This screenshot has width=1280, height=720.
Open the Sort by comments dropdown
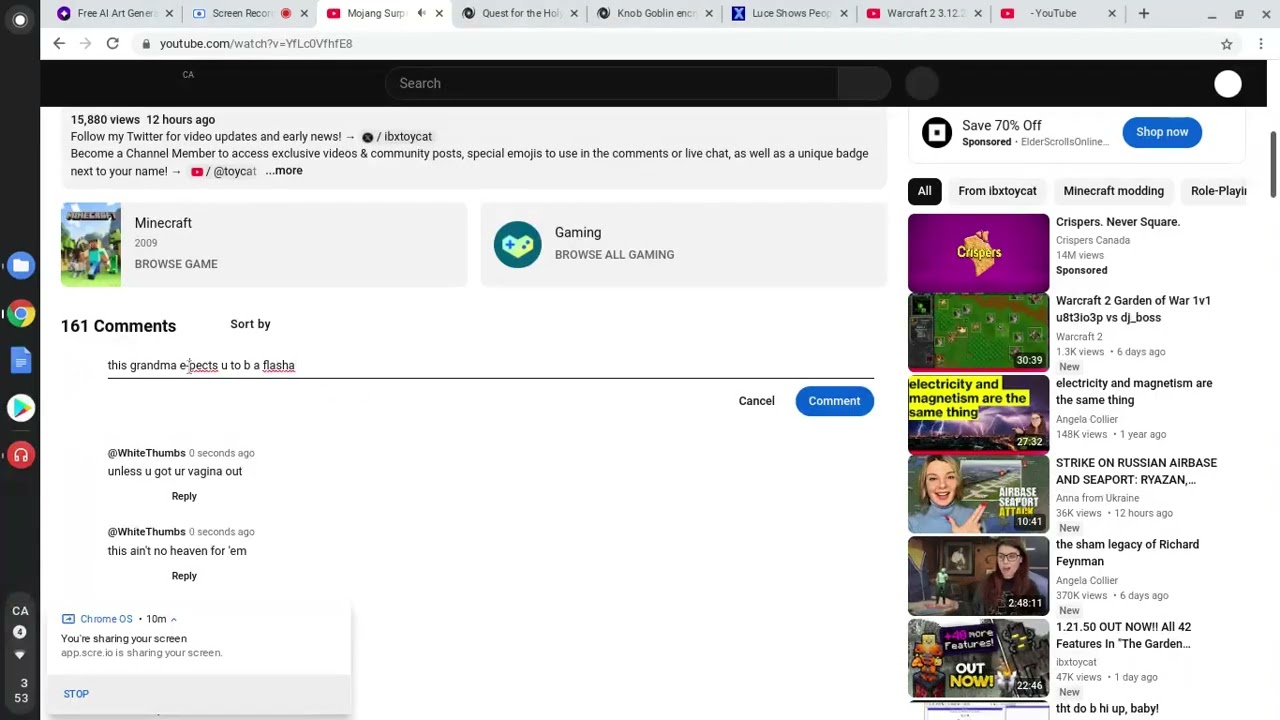coord(250,324)
